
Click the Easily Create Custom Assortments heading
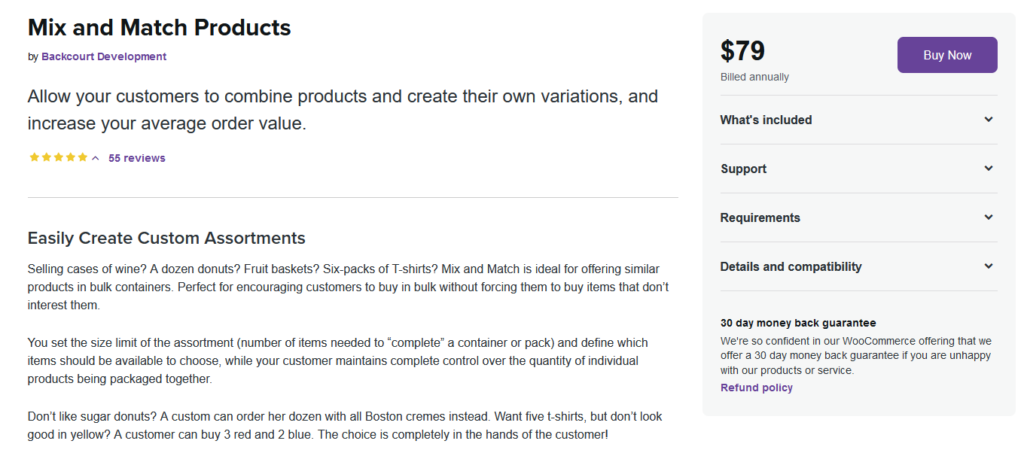tap(167, 238)
